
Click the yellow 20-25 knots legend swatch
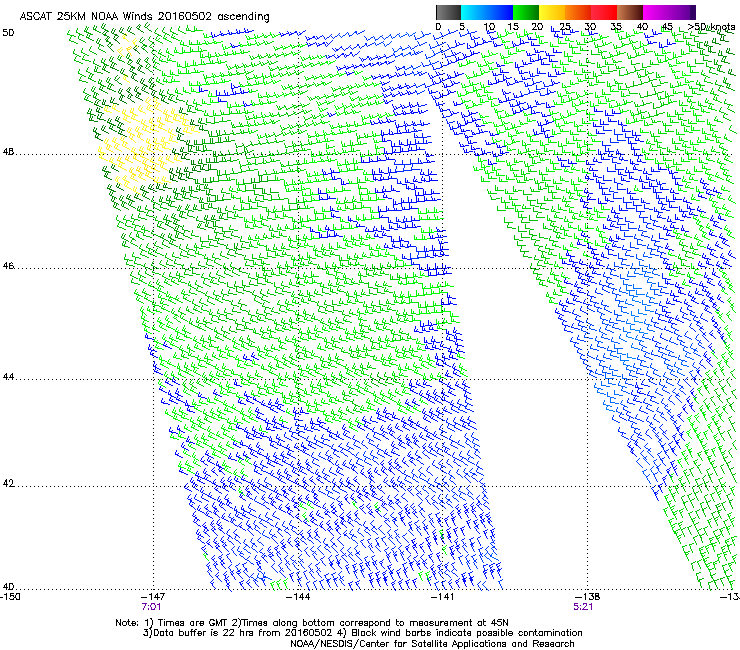tap(552, 12)
